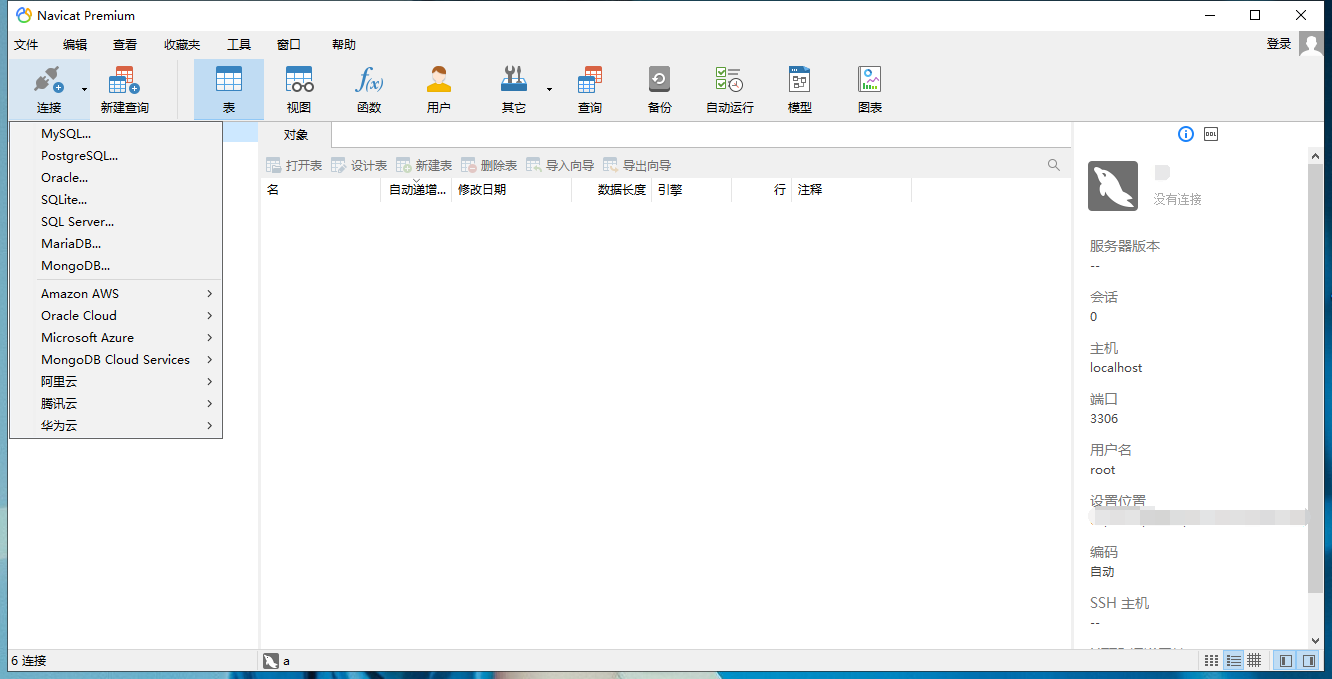Switch to detail list view

pyautogui.click(x=1233, y=661)
